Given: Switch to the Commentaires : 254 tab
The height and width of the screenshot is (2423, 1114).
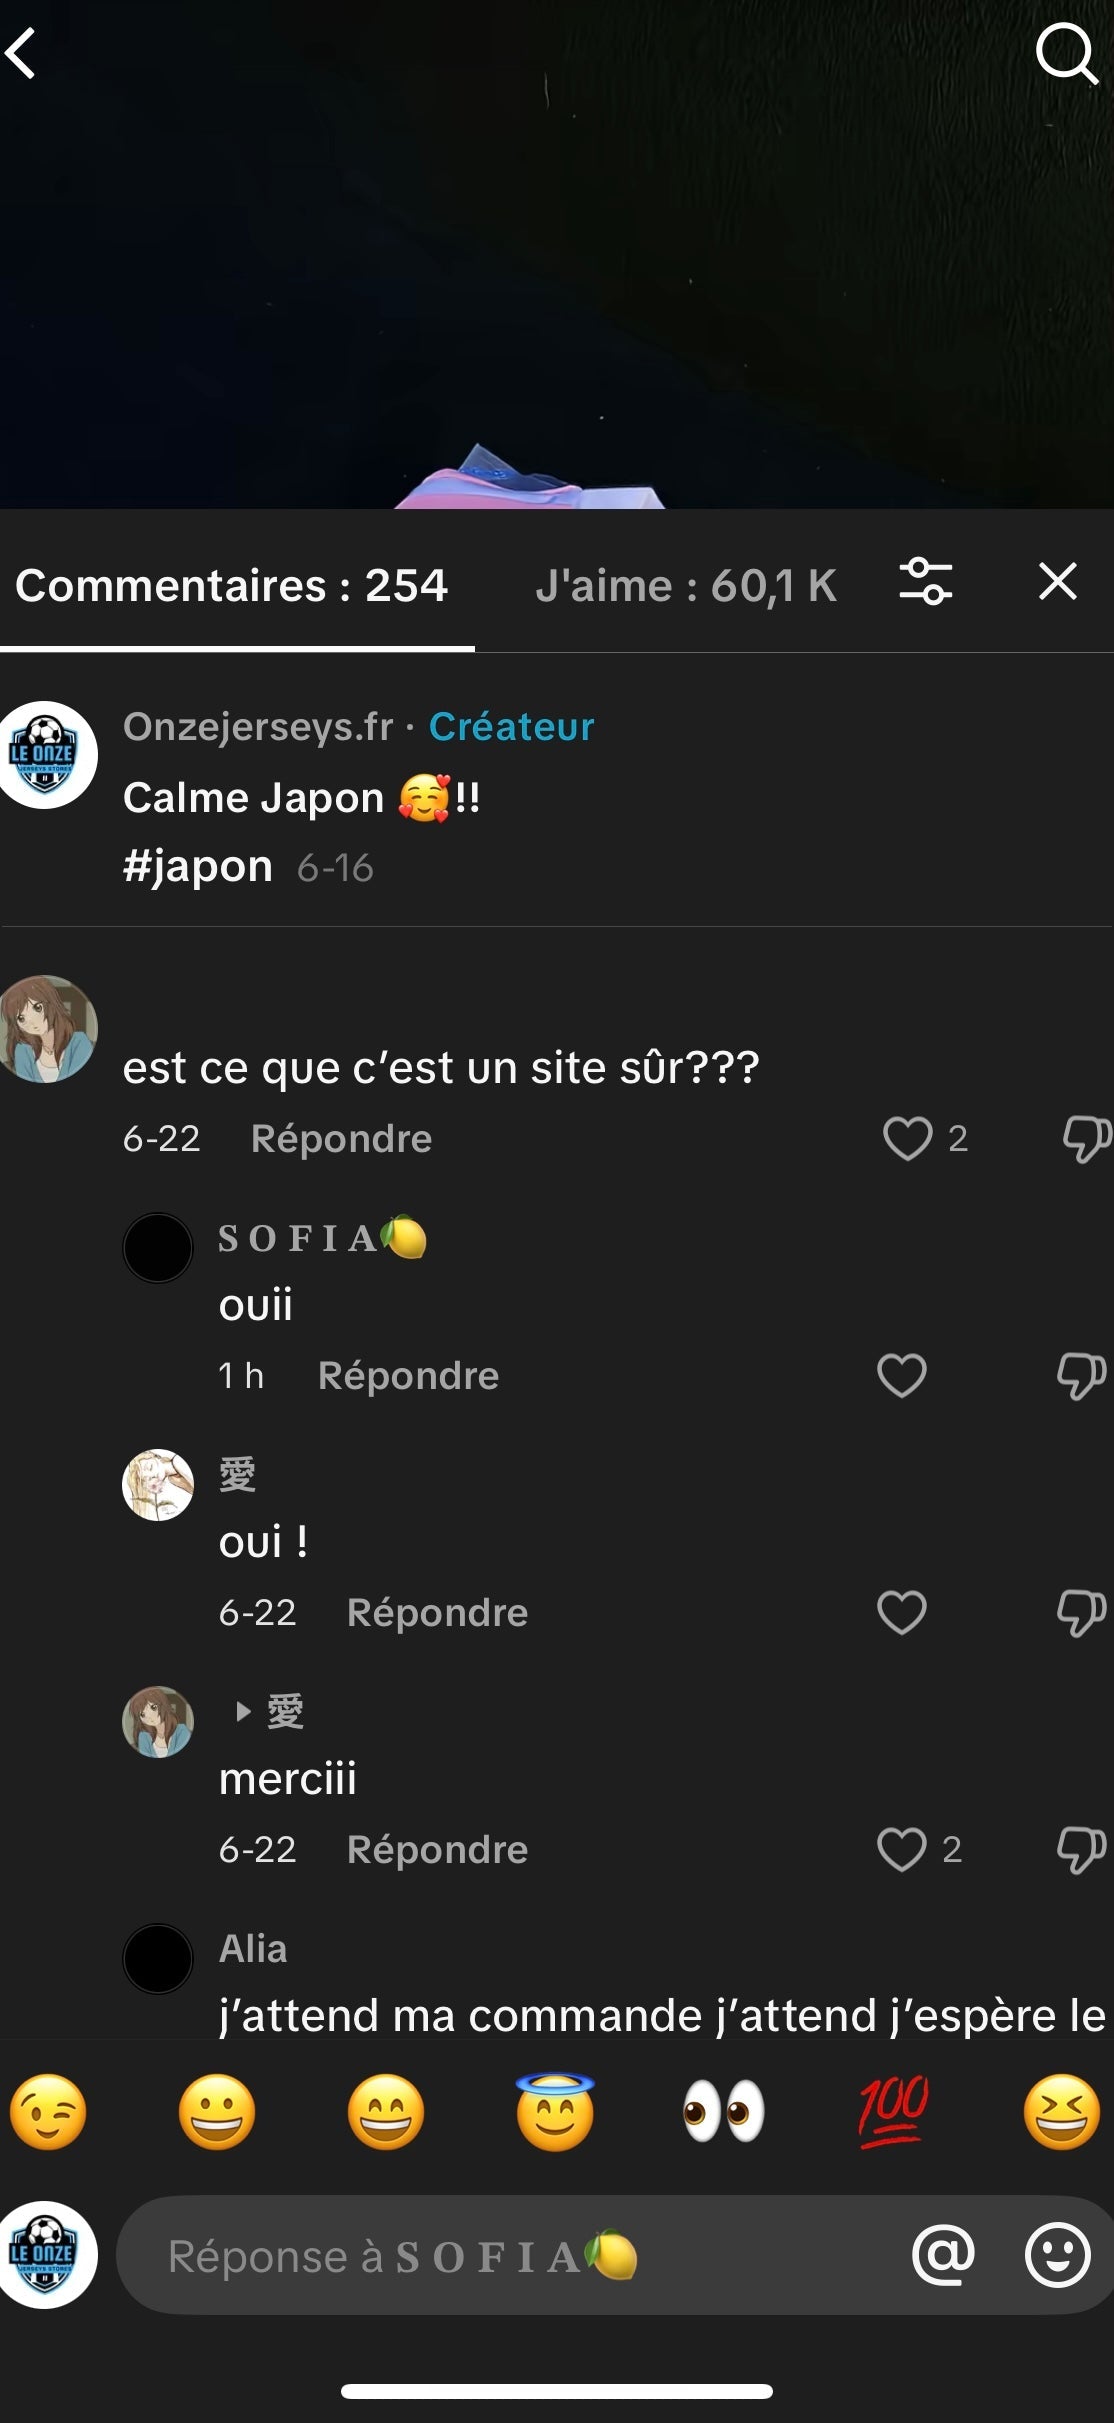Looking at the screenshot, I should (x=232, y=586).
